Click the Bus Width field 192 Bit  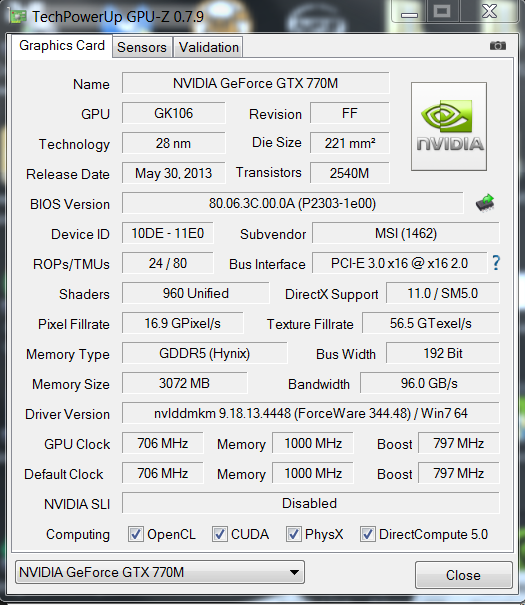pos(442,353)
